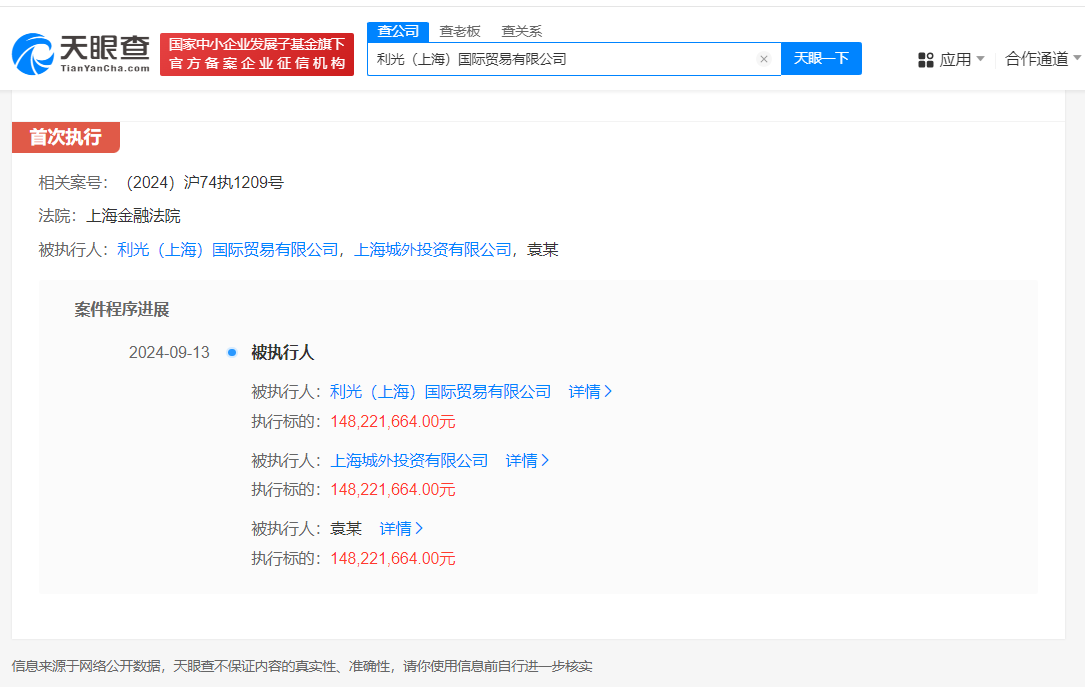Clear the search box using the × icon
Image resolution: width=1085 pixels, height=687 pixels.
click(764, 58)
